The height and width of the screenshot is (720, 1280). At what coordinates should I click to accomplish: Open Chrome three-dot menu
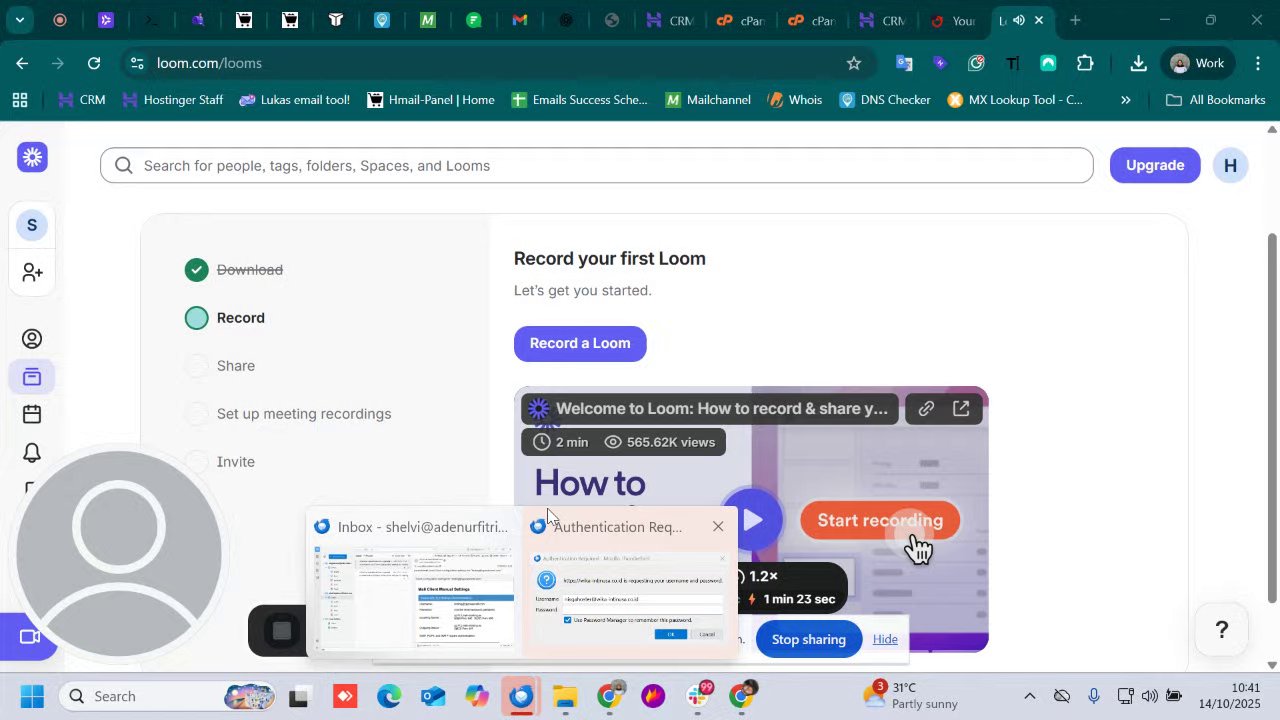pos(1258,63)
